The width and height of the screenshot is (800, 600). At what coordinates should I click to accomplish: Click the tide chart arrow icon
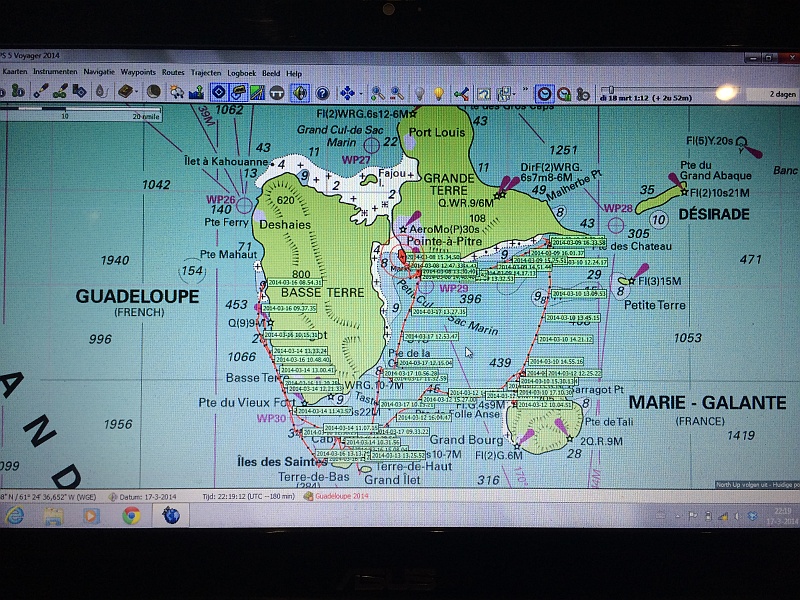pos(196,92)
